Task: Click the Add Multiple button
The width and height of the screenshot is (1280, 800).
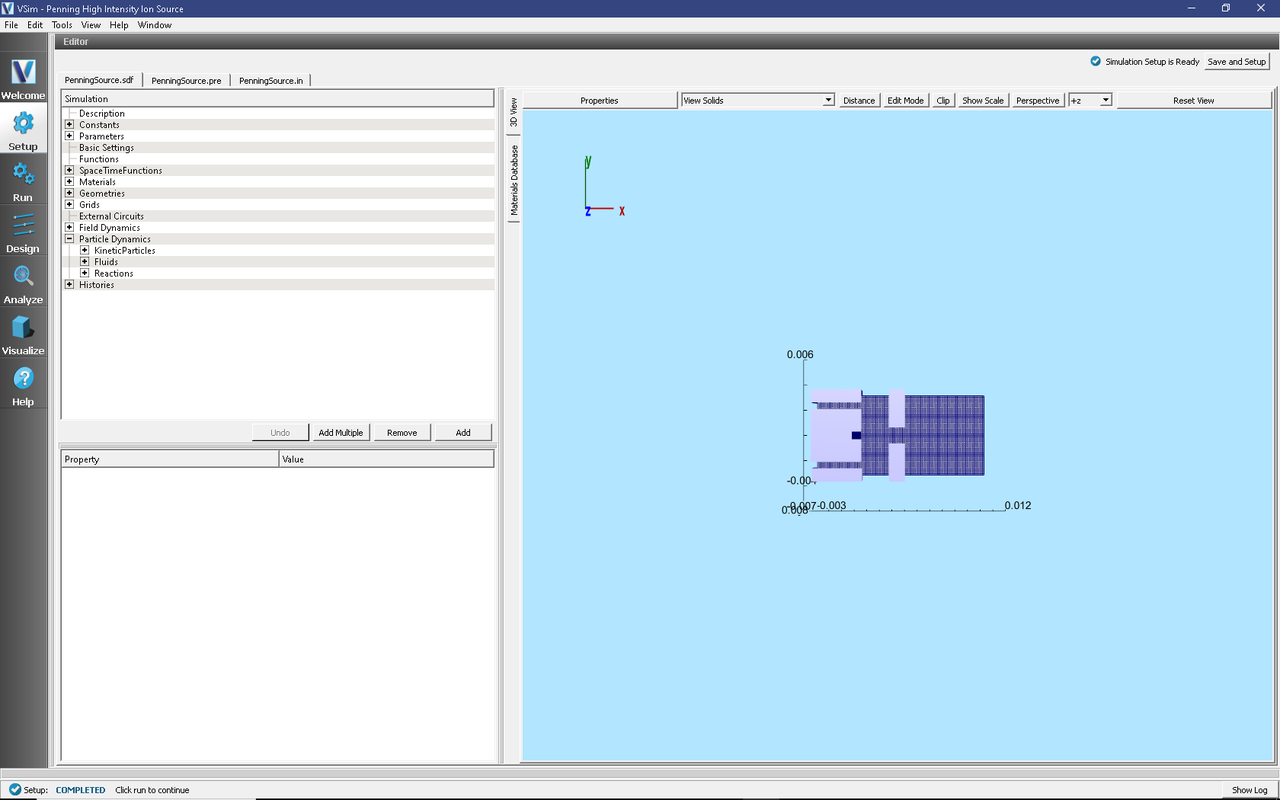Action: [341, 432]
